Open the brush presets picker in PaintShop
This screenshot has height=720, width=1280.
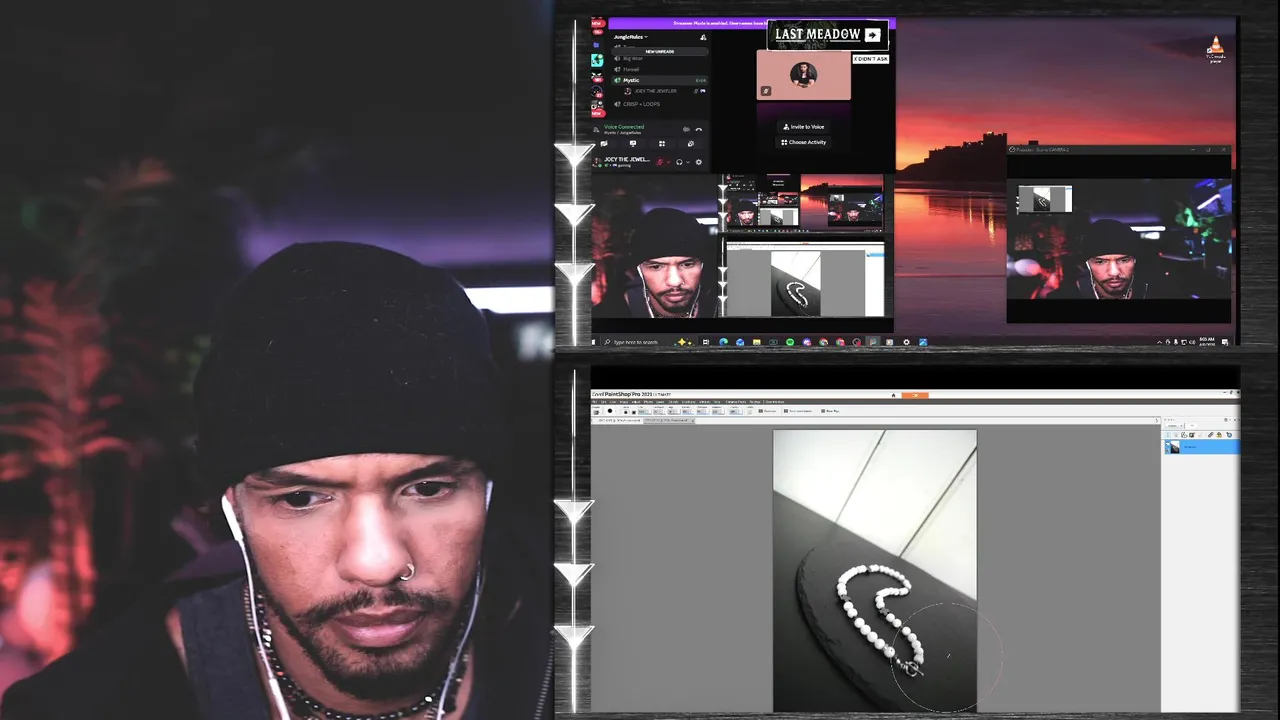click(596, 411)
